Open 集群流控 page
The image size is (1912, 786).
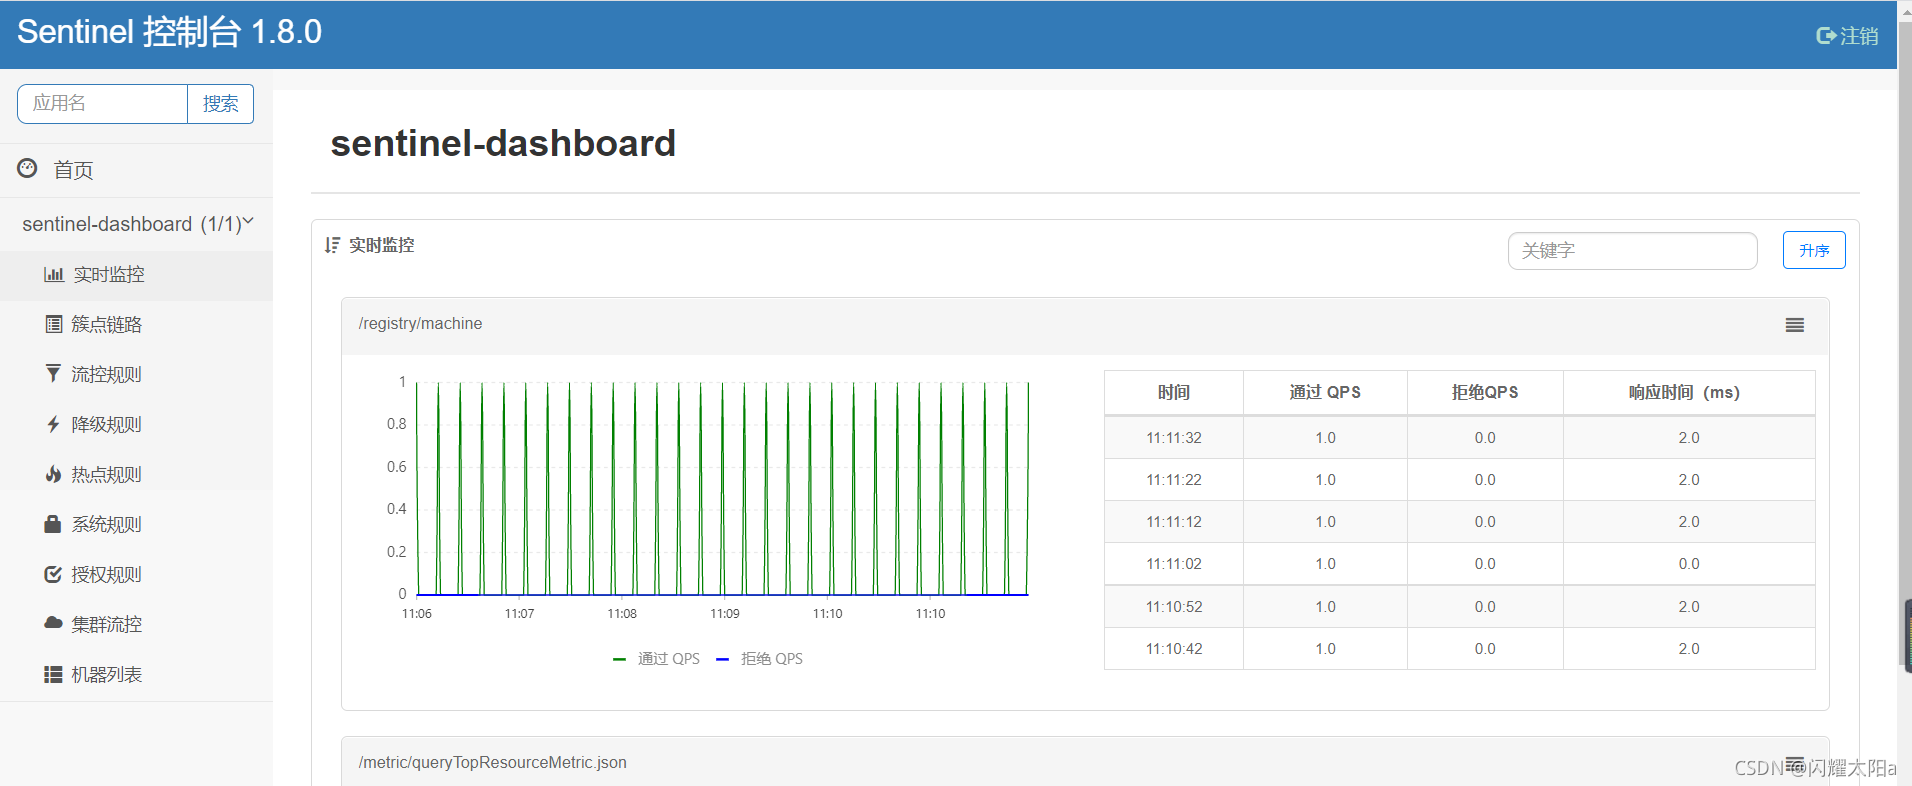point(136,625)
